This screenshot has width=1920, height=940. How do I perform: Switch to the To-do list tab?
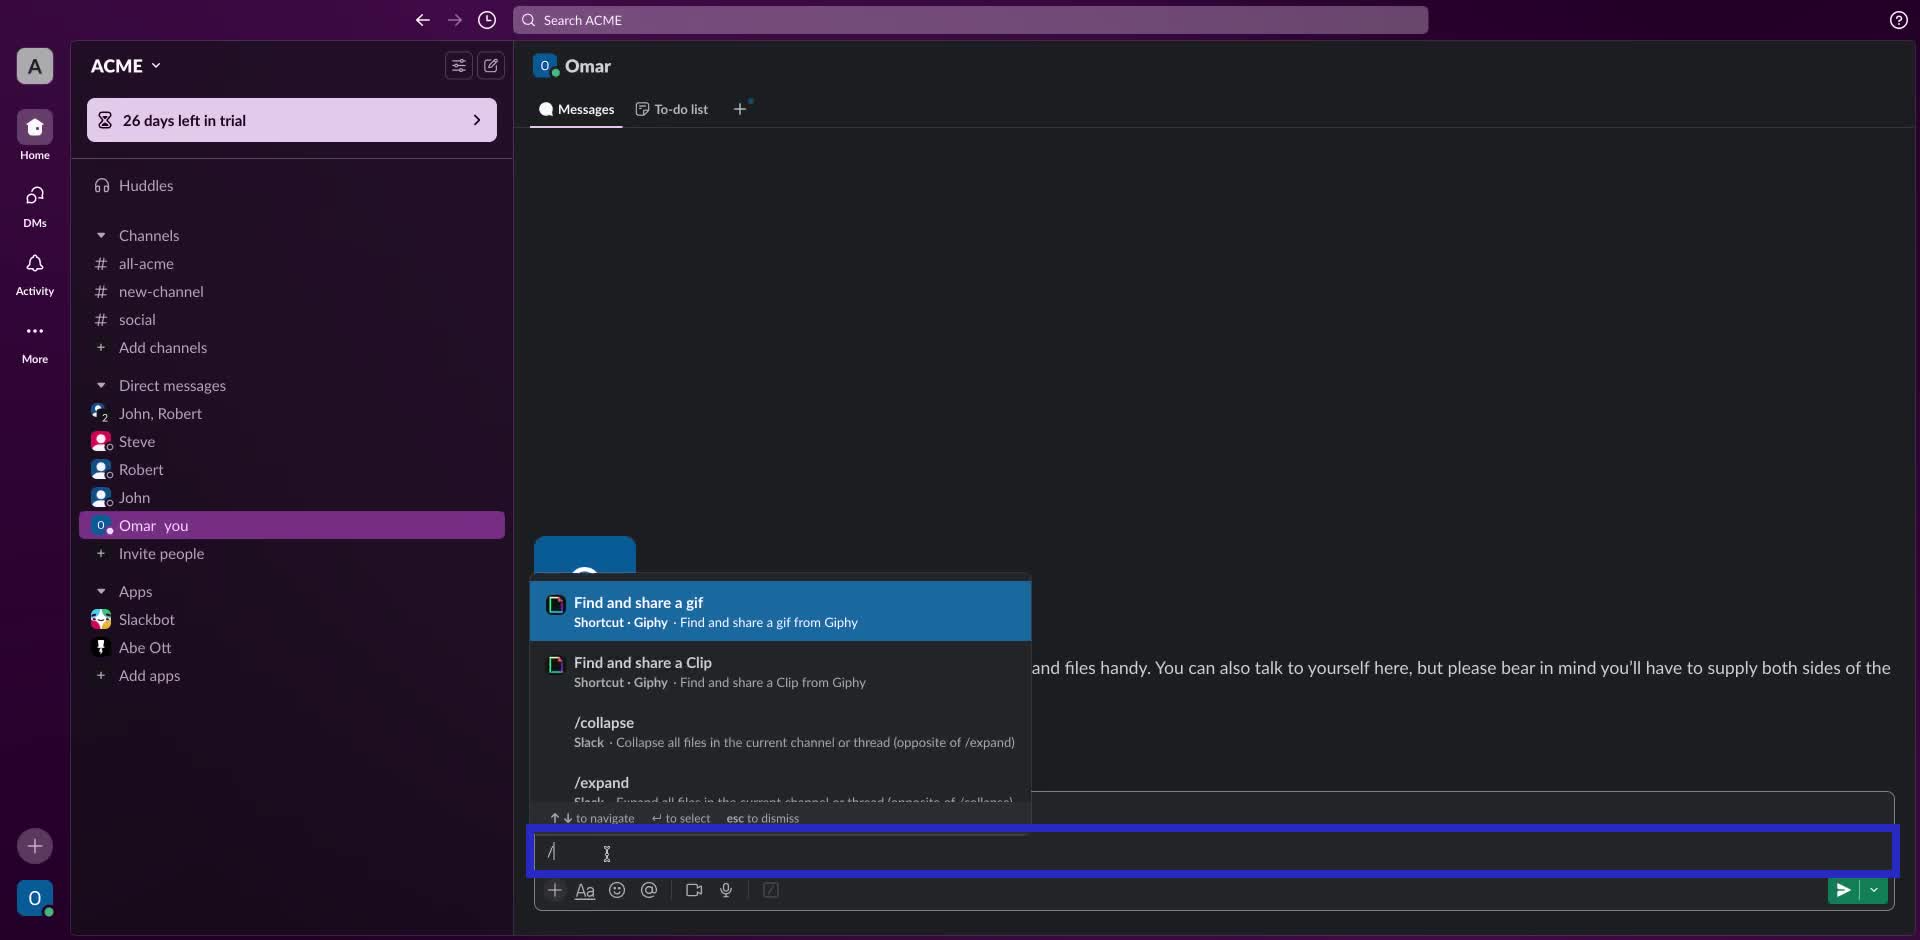tap(671, 109)
